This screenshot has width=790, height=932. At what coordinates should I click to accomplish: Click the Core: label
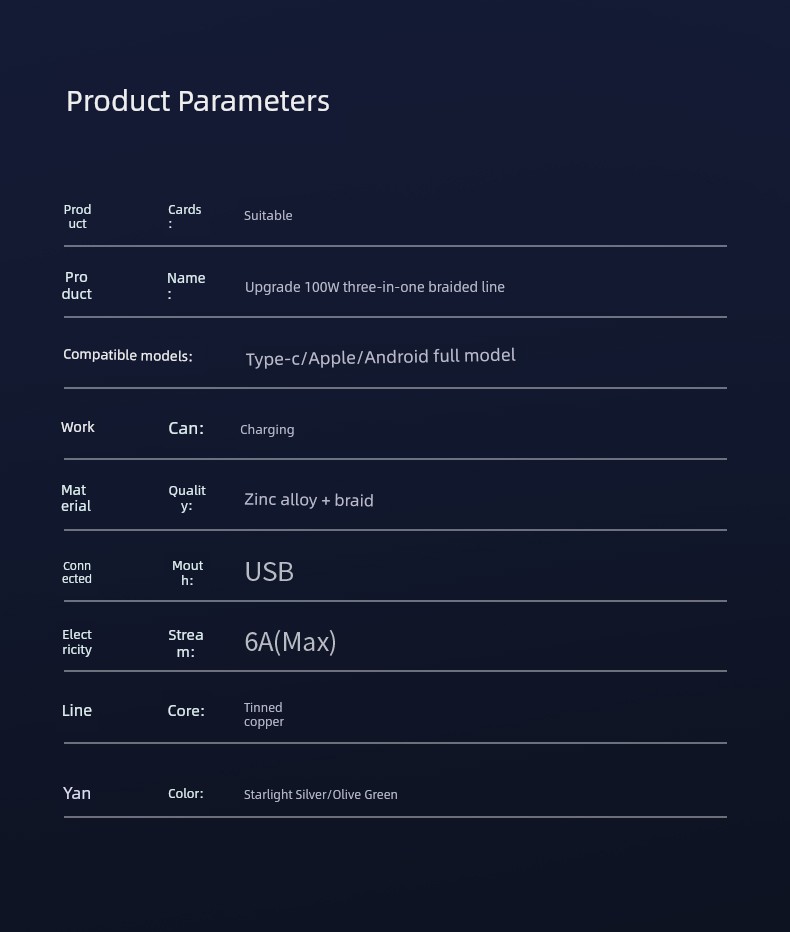pyautogui.click(x=186, y=710)
